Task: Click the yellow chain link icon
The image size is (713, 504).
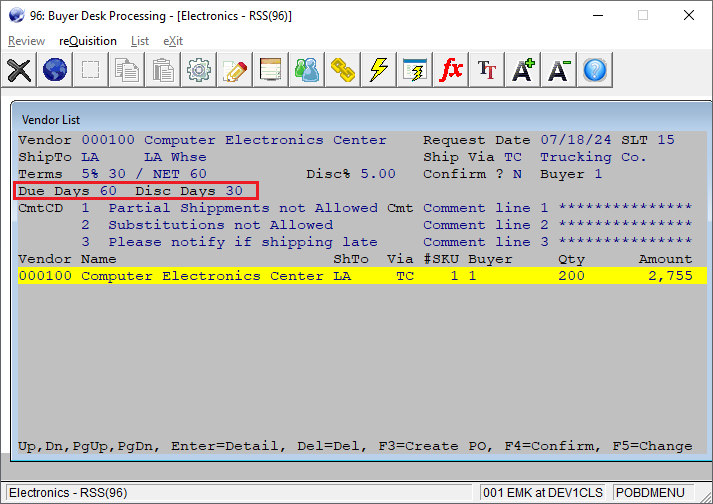Action: tap(342, 70)
